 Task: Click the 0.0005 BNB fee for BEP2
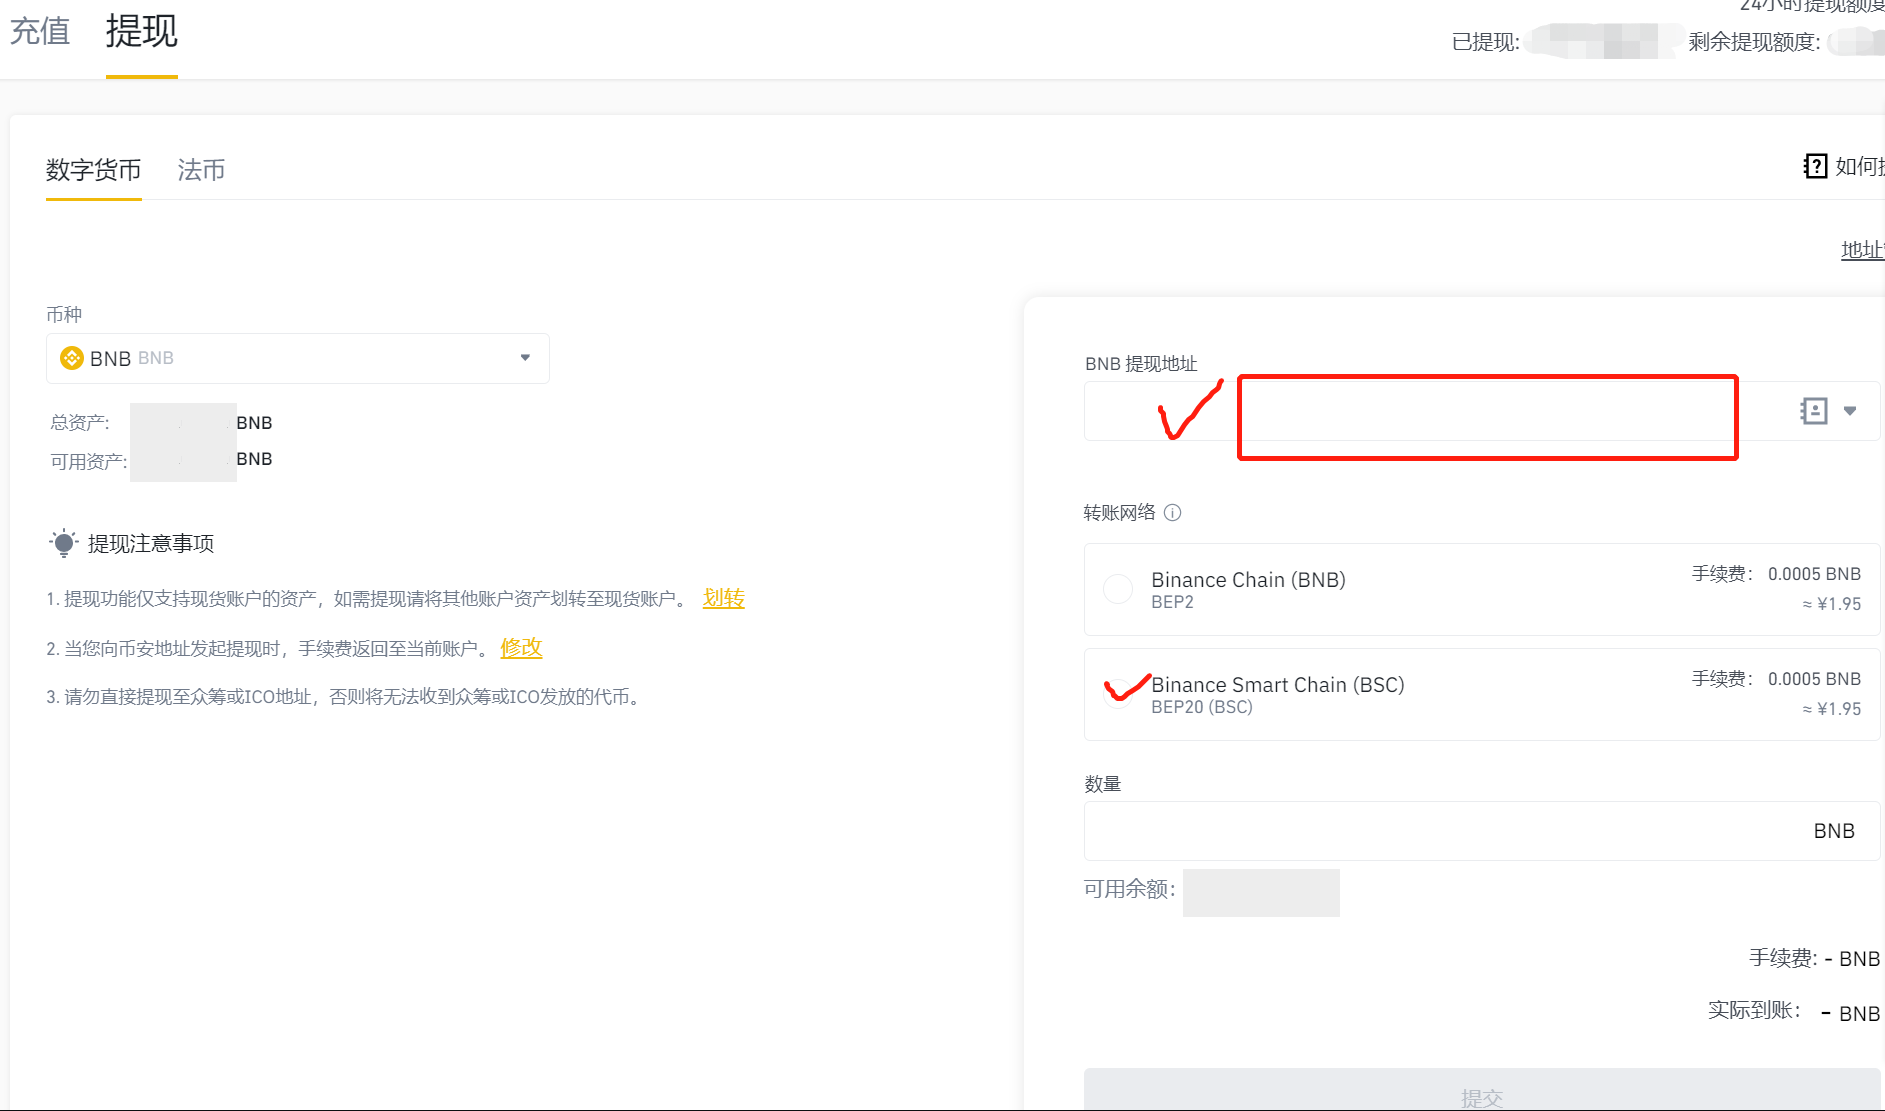tap(1814, 574)
